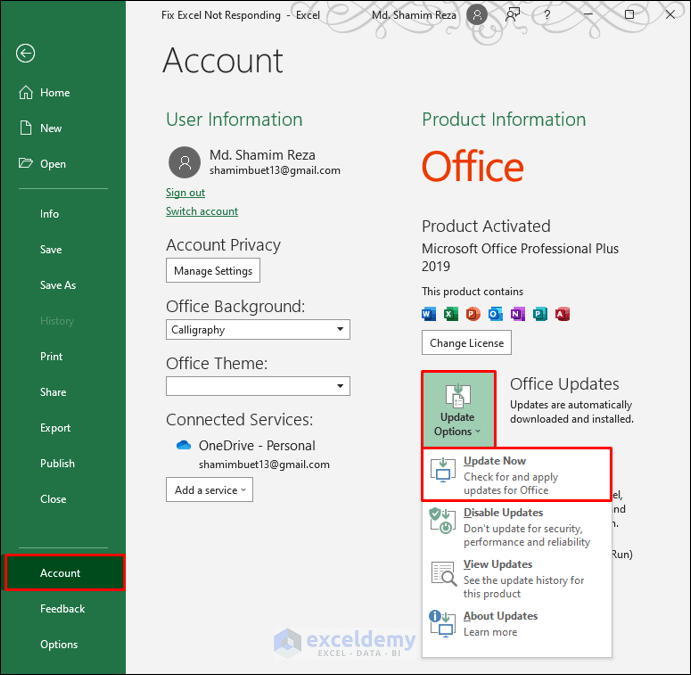
Task: Select the Account tab in sidebar
Action: click(x=65, y=573)
